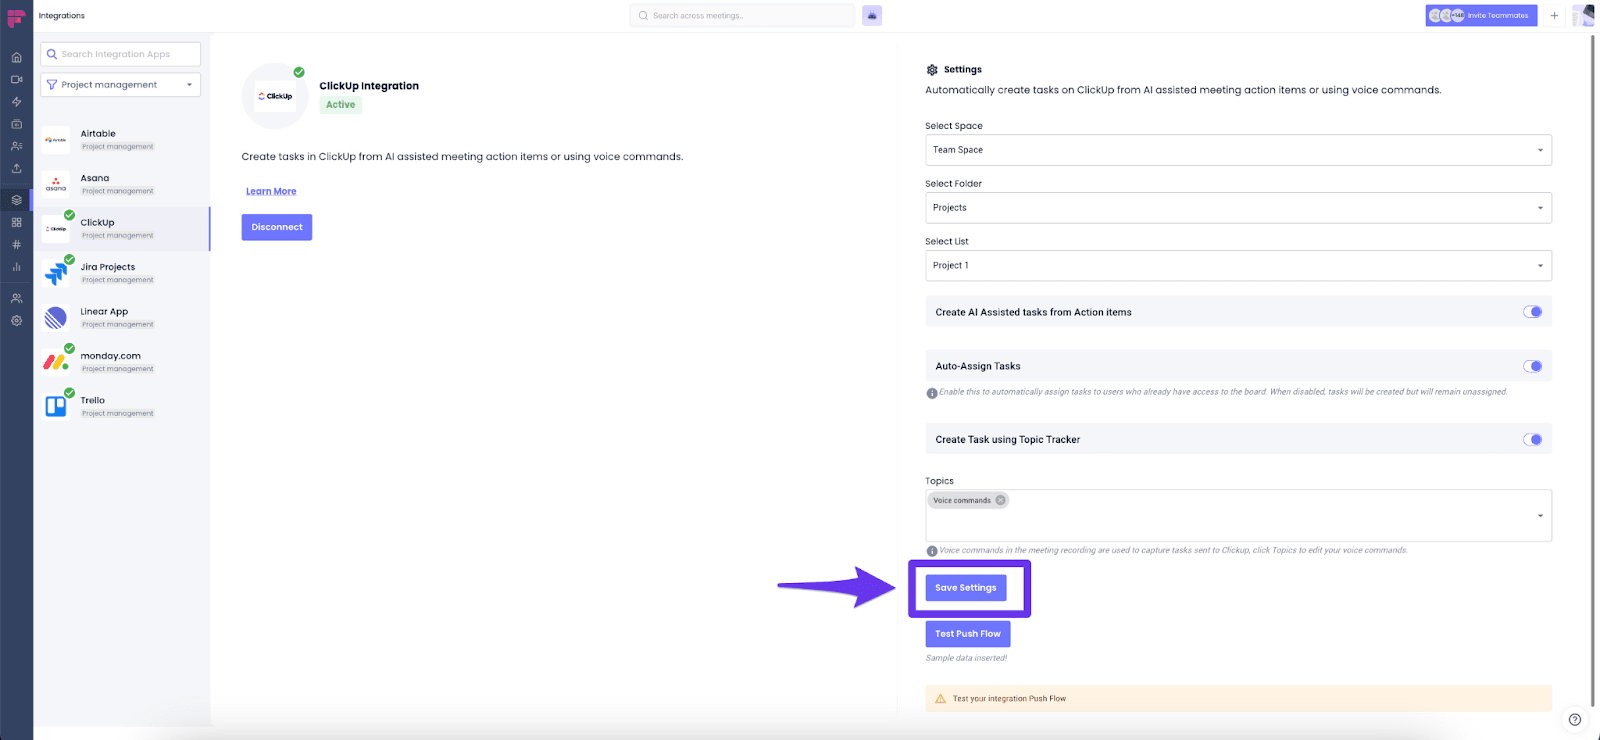Viewport: 1600px width, 740px height.
Task: Open the user profile avatar
Action: click(x=1583, y=15)
